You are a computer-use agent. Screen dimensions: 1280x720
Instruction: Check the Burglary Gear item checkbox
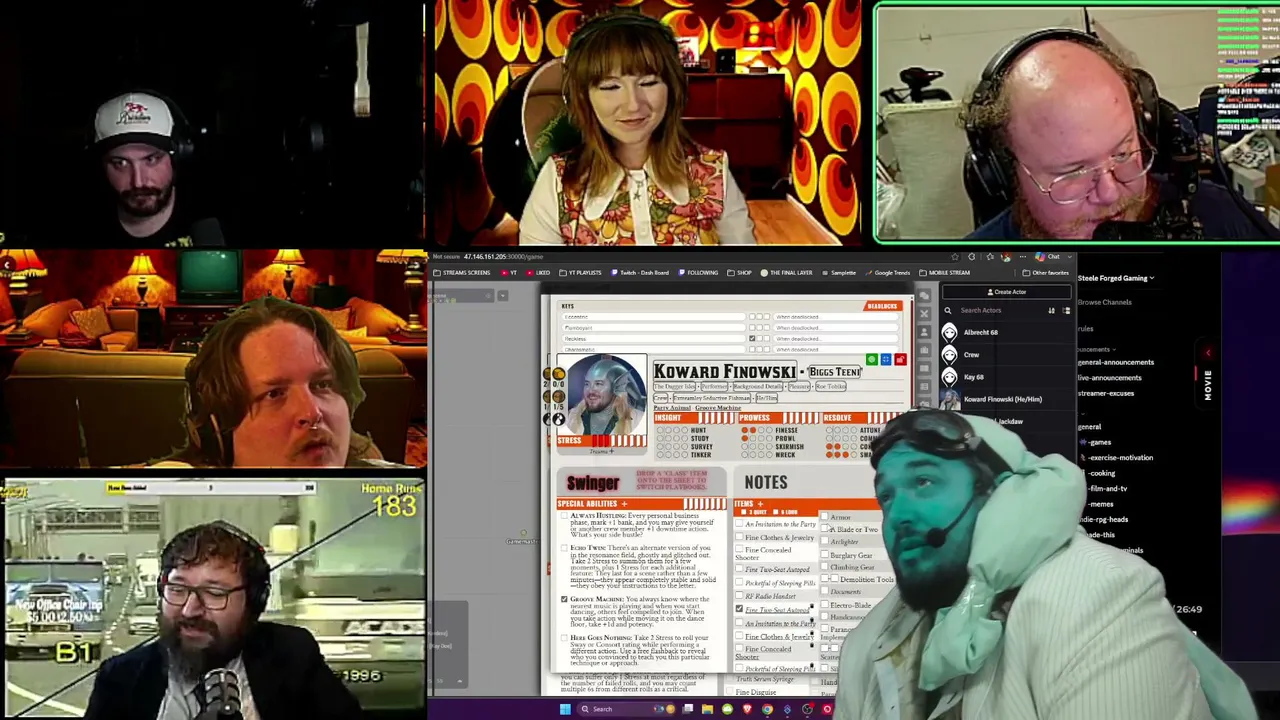pyautogui.click(x=825, y=555)
